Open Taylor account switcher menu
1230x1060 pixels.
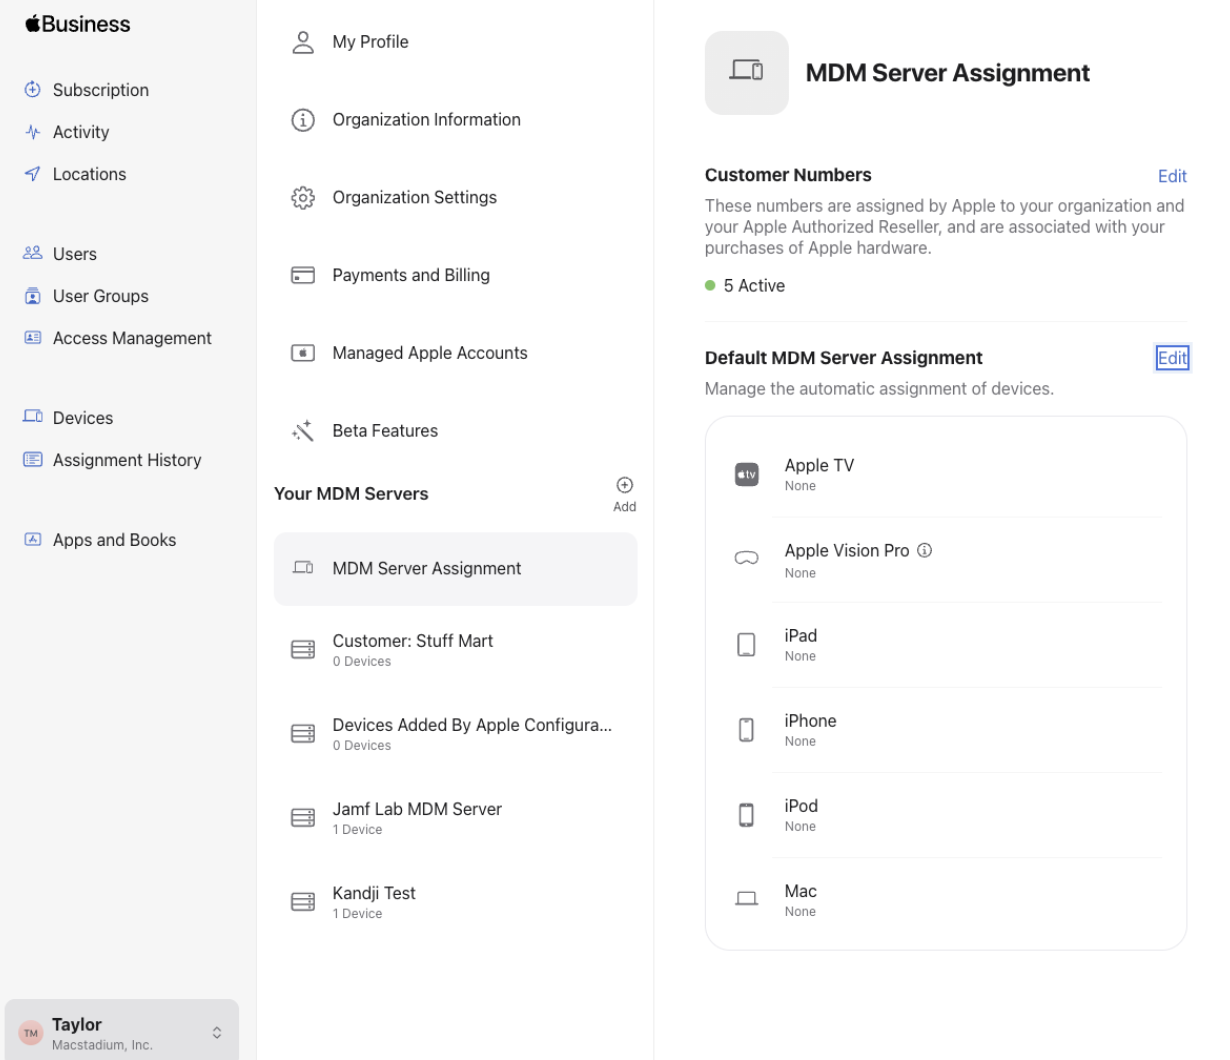(x=122, y=1032)
